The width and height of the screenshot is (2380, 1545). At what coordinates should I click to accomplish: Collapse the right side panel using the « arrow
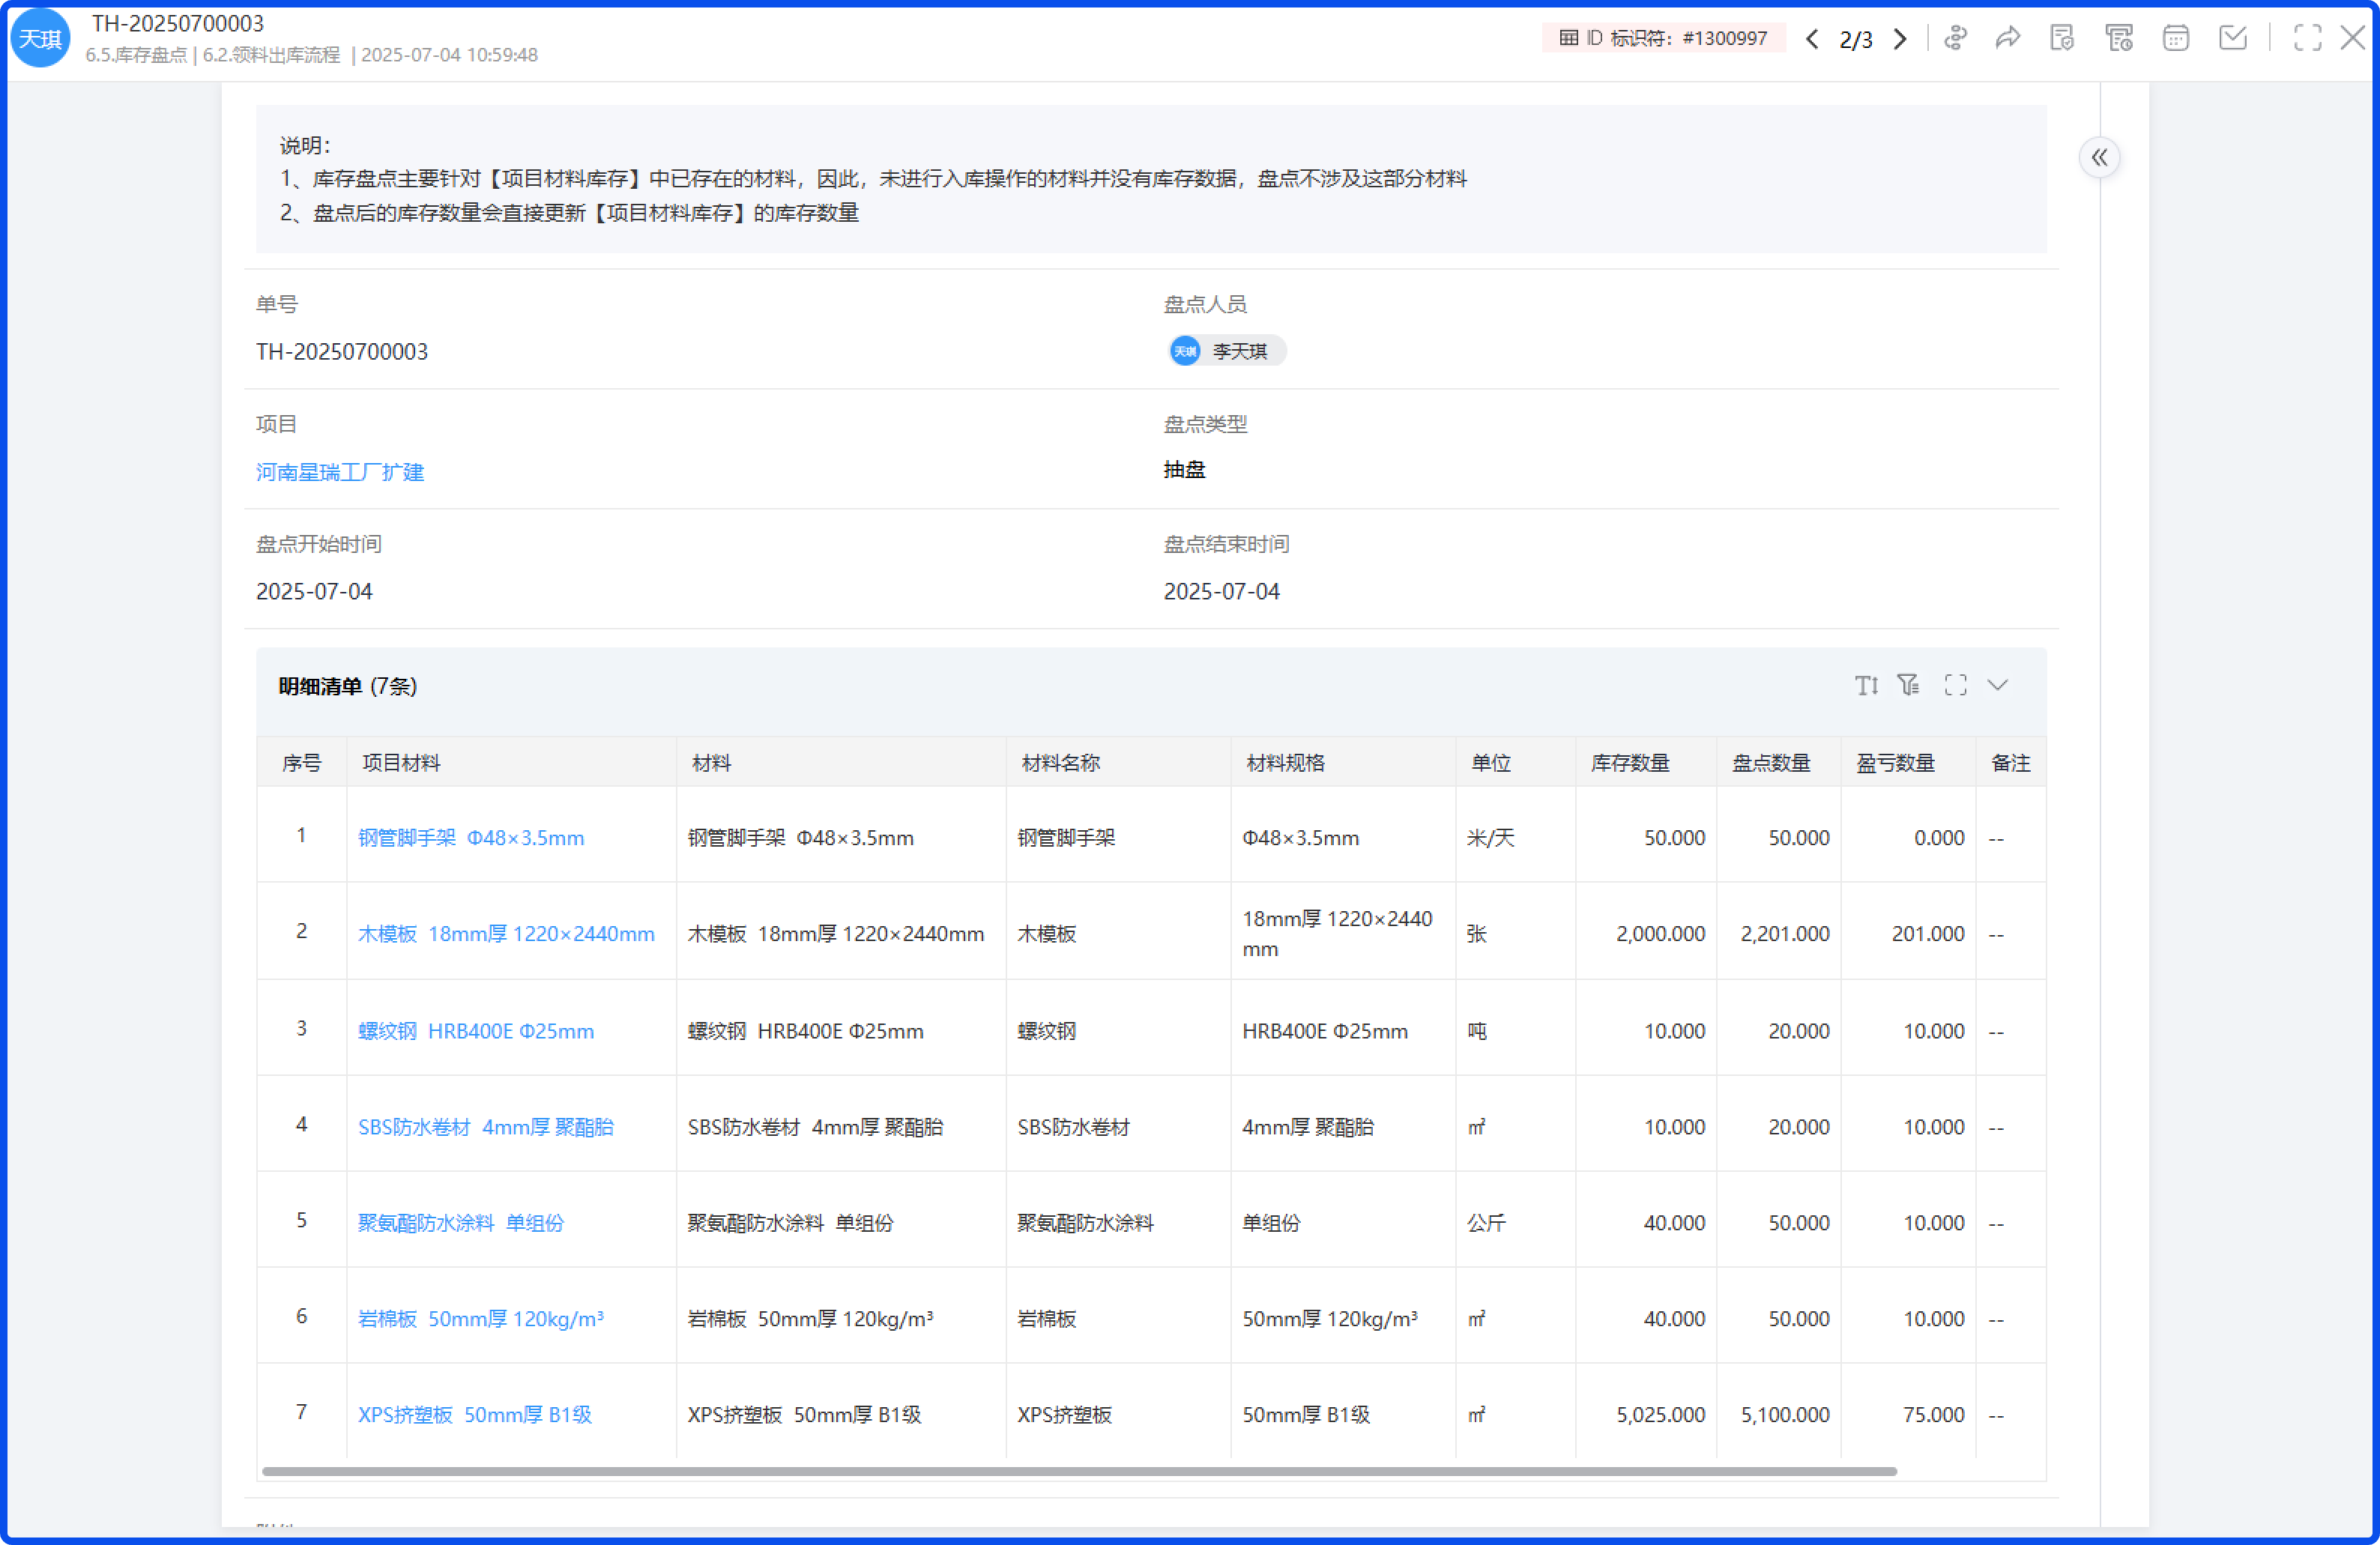tap(2101, 157)
